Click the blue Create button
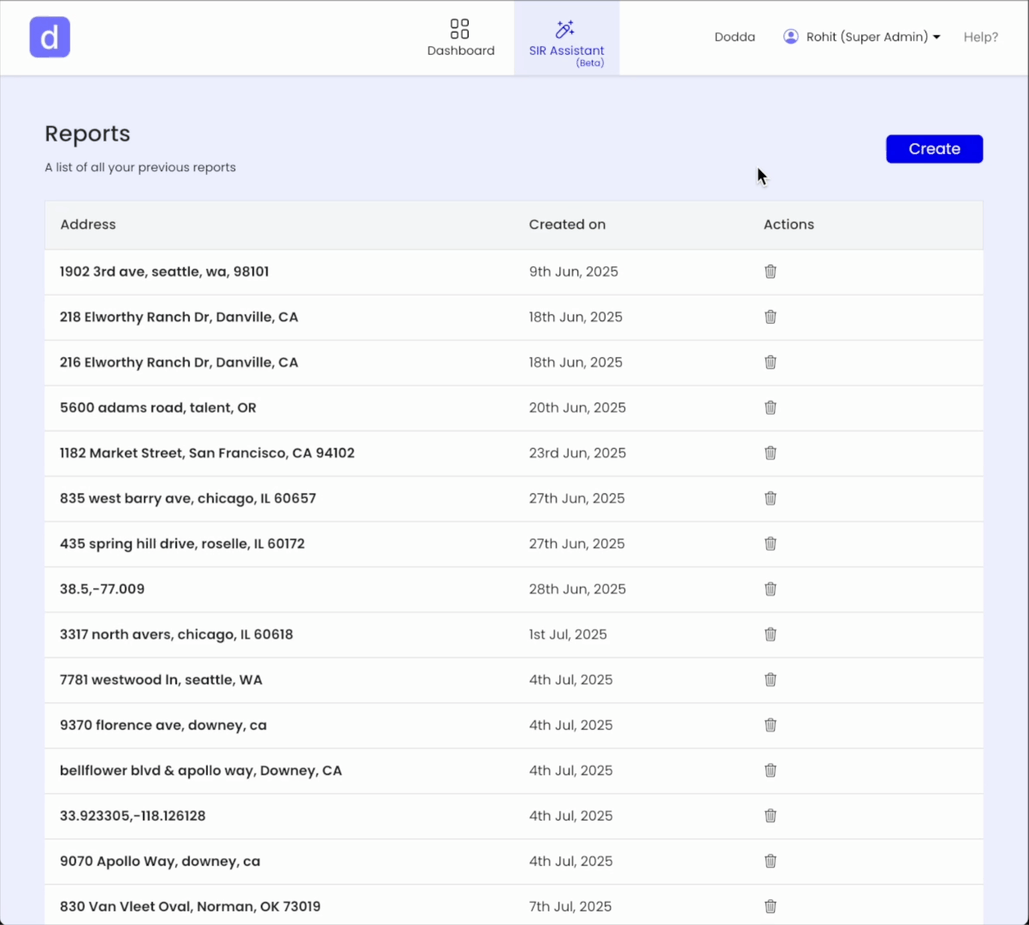 coord(933,148)
